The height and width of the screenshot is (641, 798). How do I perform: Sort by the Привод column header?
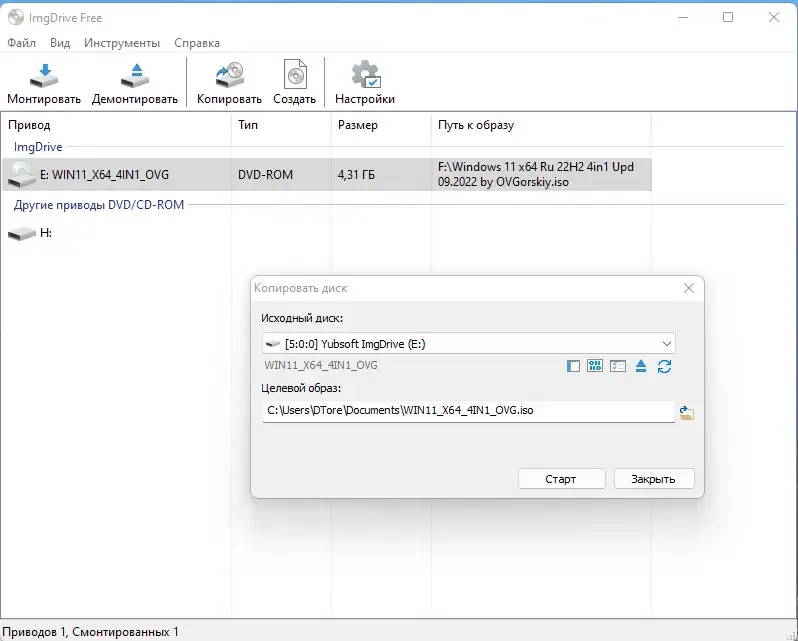(x=117, y=125)
